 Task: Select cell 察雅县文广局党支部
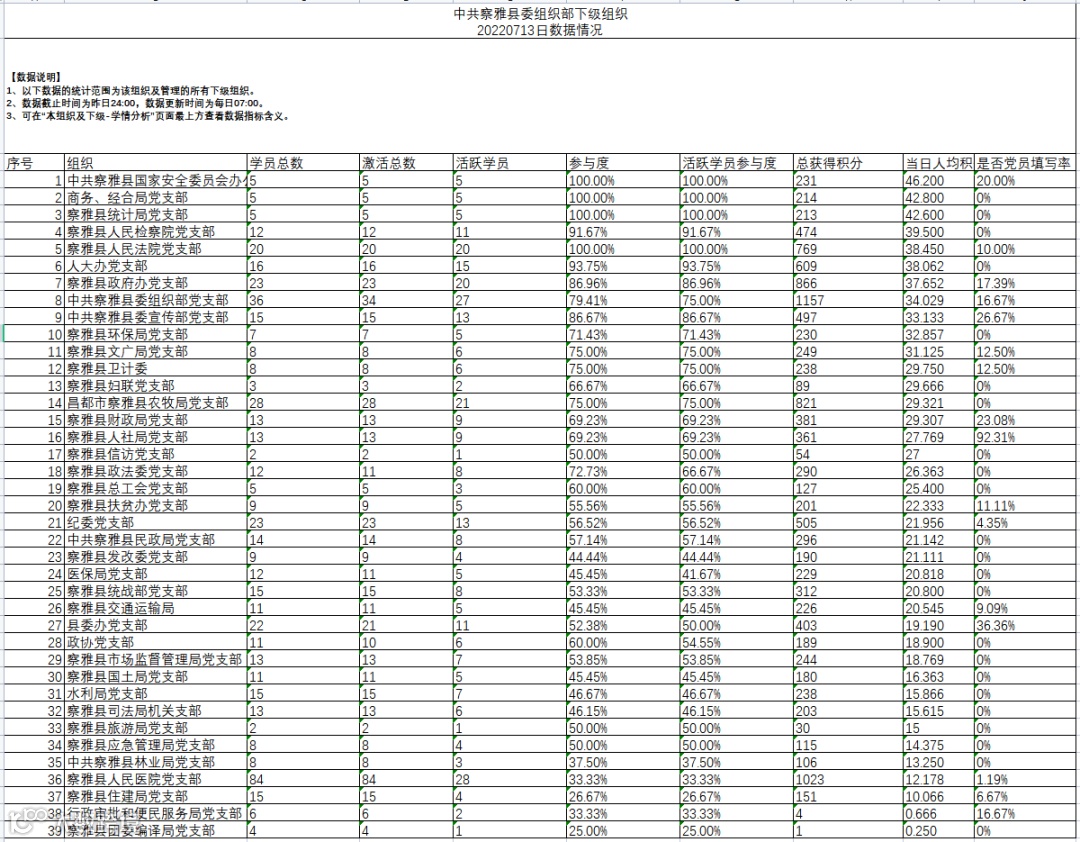pos(156,351)
